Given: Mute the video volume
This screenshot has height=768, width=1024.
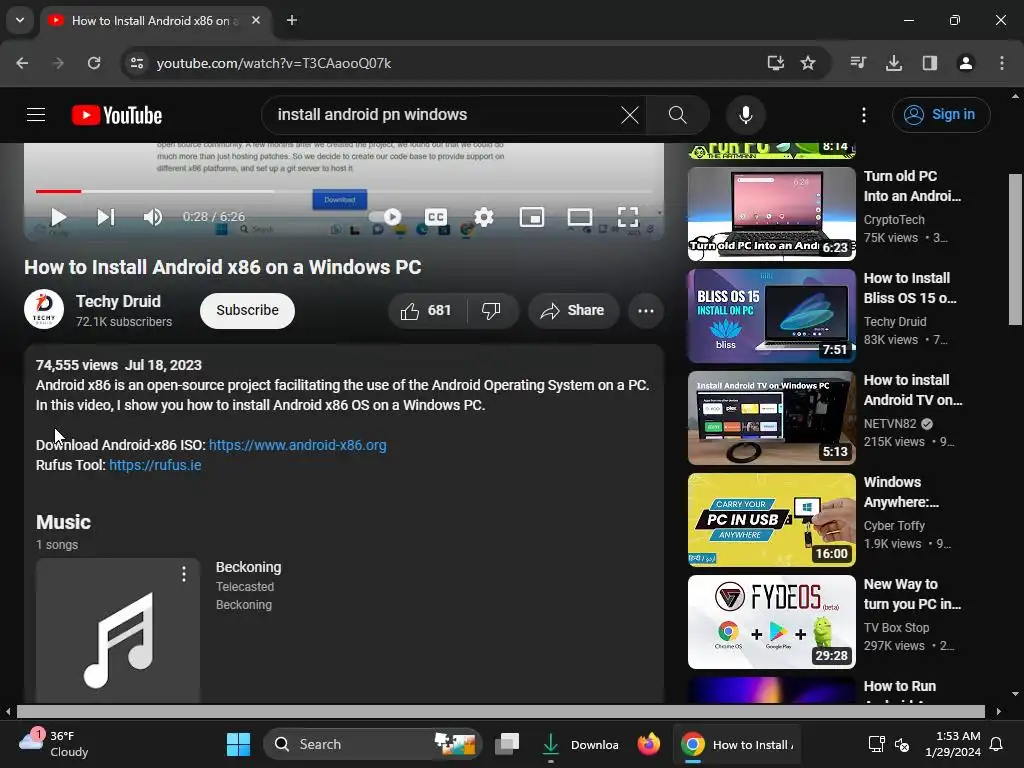Looking at the screenshot, I should pos(152,217).
